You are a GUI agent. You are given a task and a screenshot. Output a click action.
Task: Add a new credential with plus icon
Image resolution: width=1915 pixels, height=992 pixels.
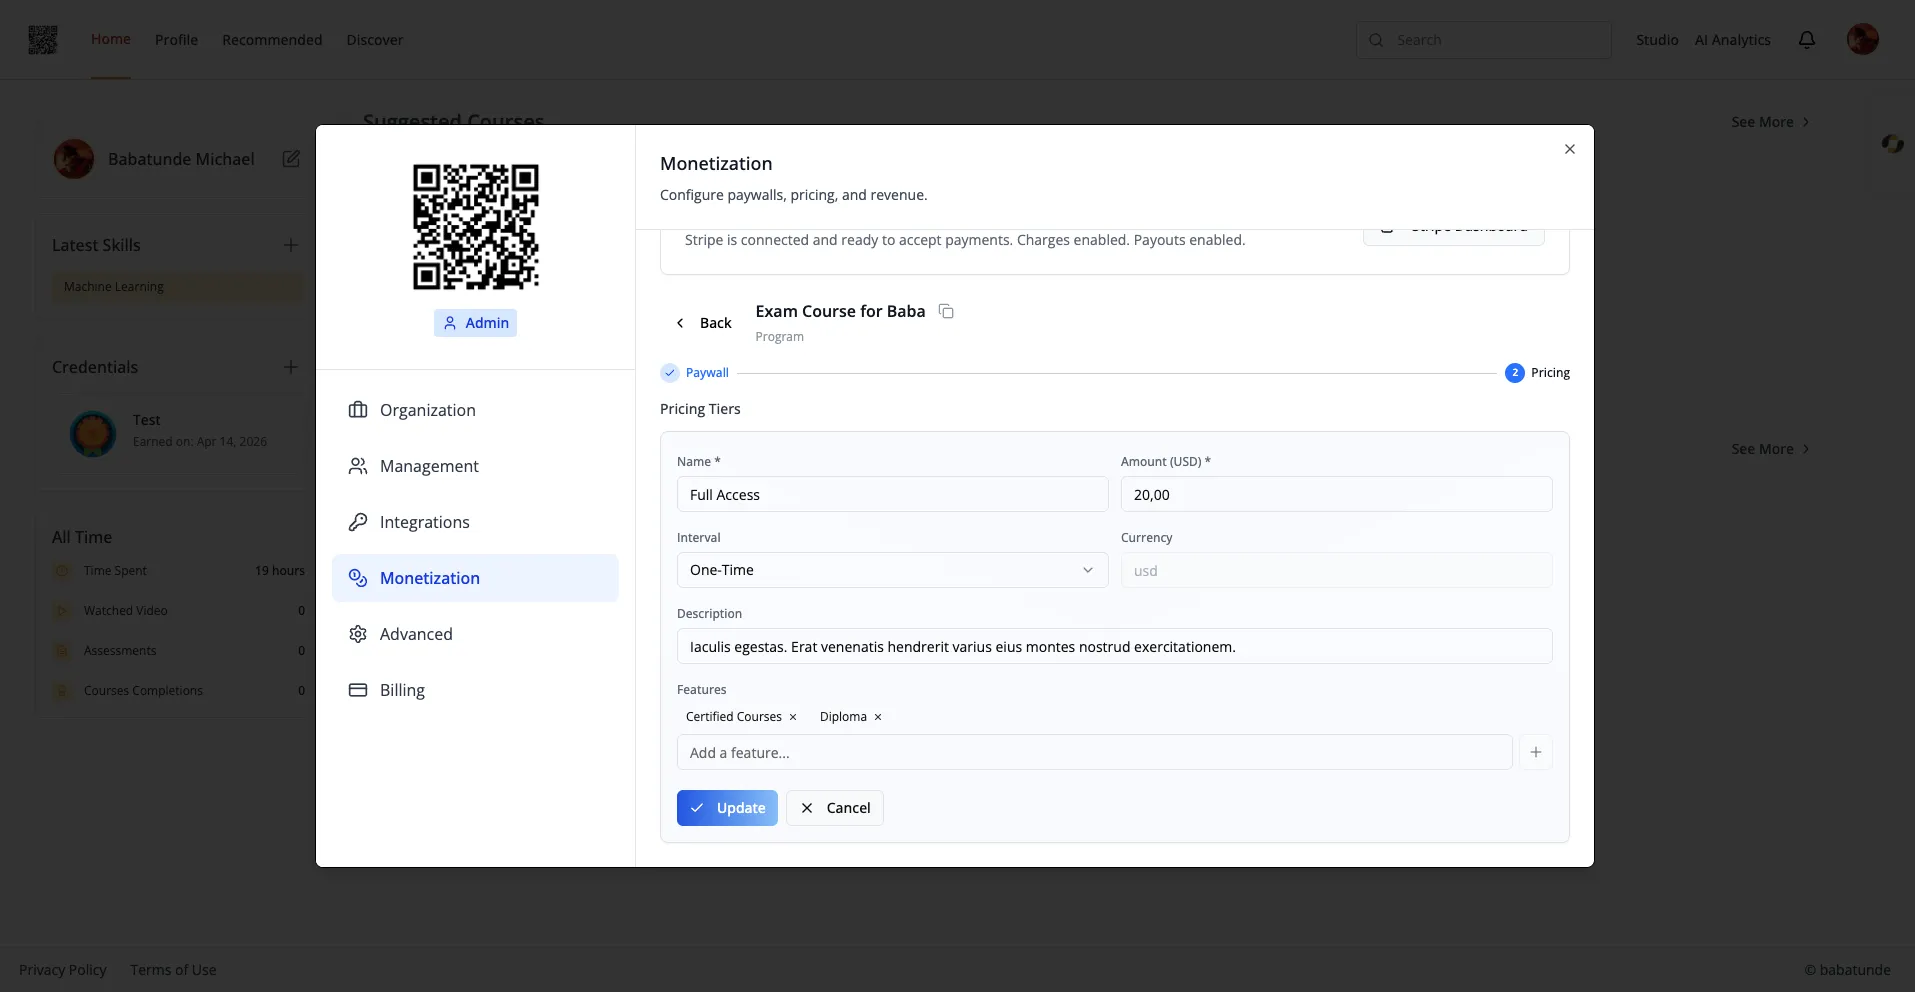291,367
